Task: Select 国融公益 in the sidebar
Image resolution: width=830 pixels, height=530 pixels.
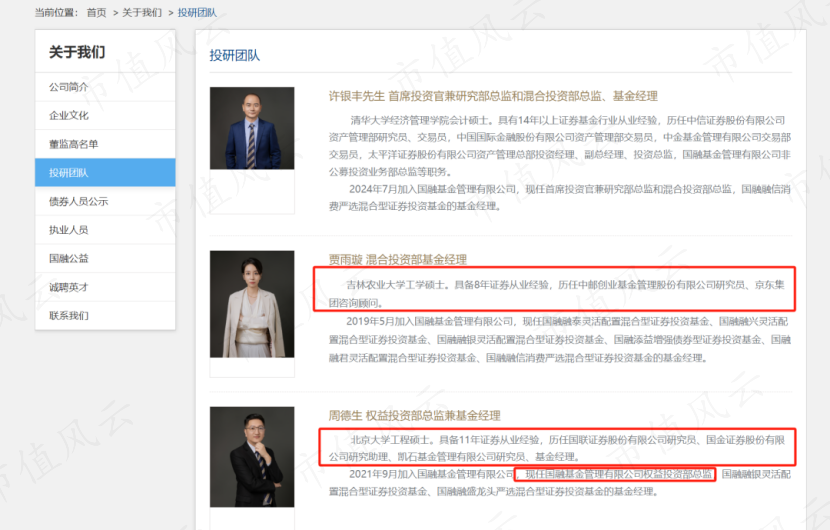Action: pos(105,258)
